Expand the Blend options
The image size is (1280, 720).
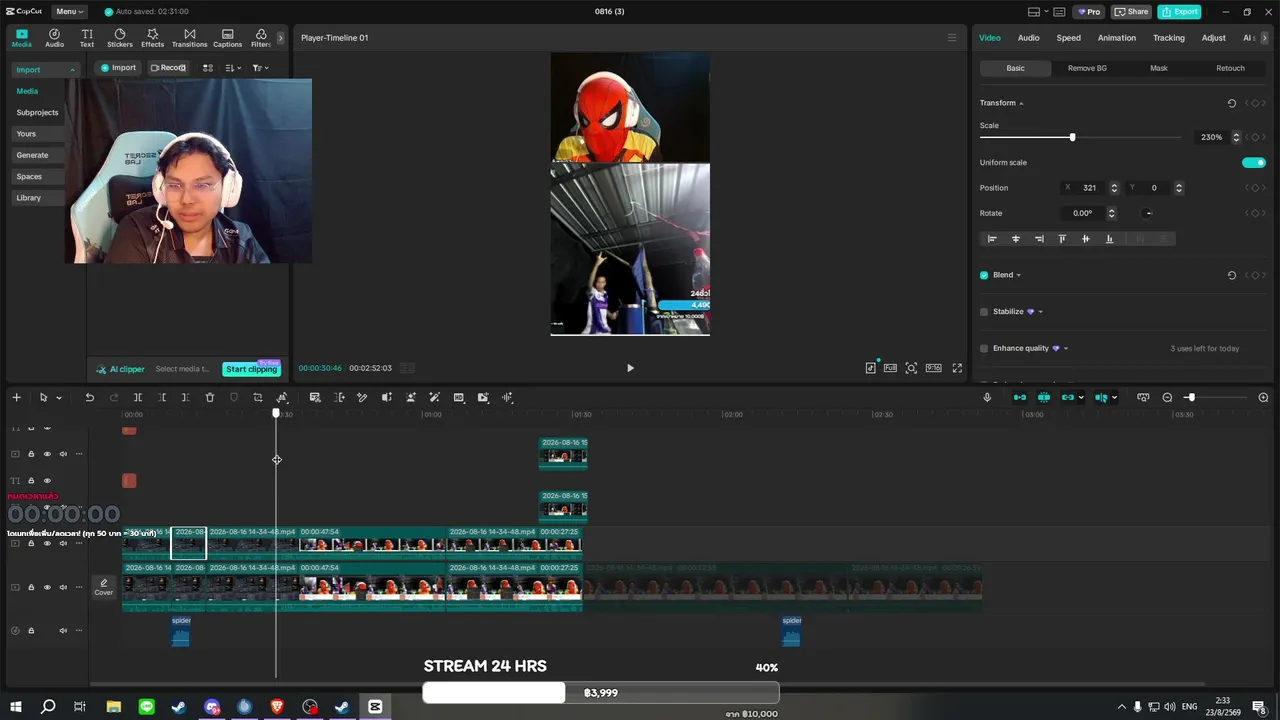tap(1018, 275)
